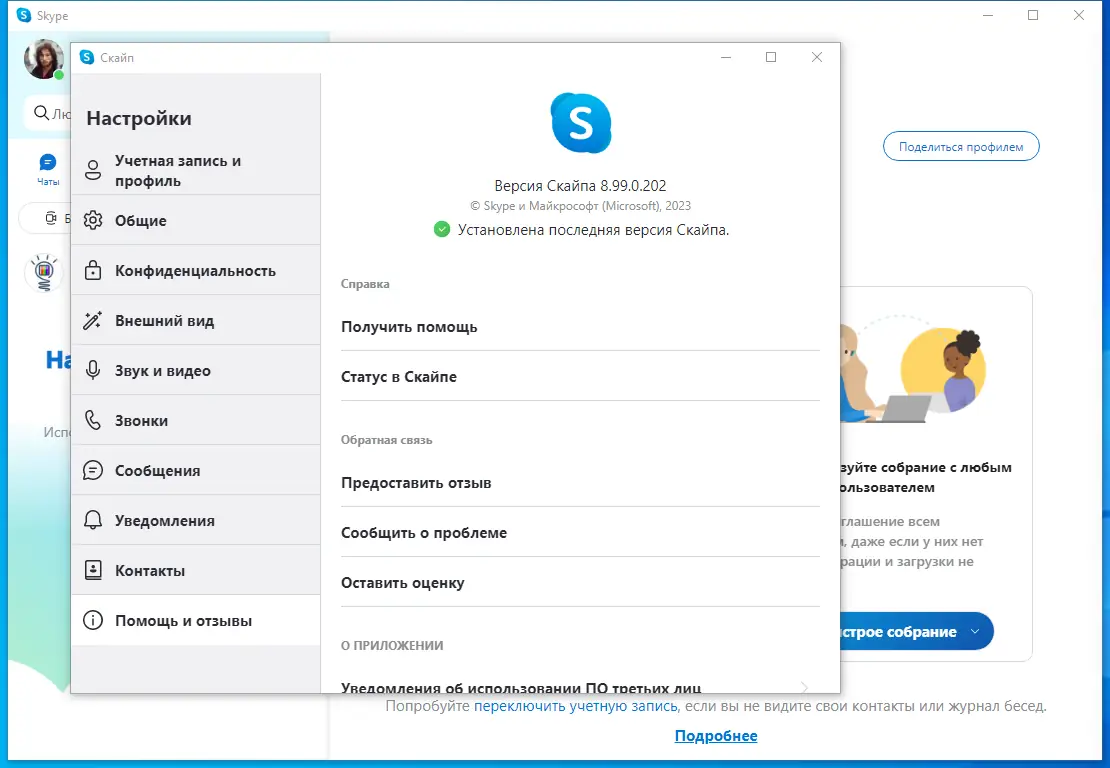Select Сообщить о проблеме
This screenshot has width=1110, height=768.
(x=426, y=532)
